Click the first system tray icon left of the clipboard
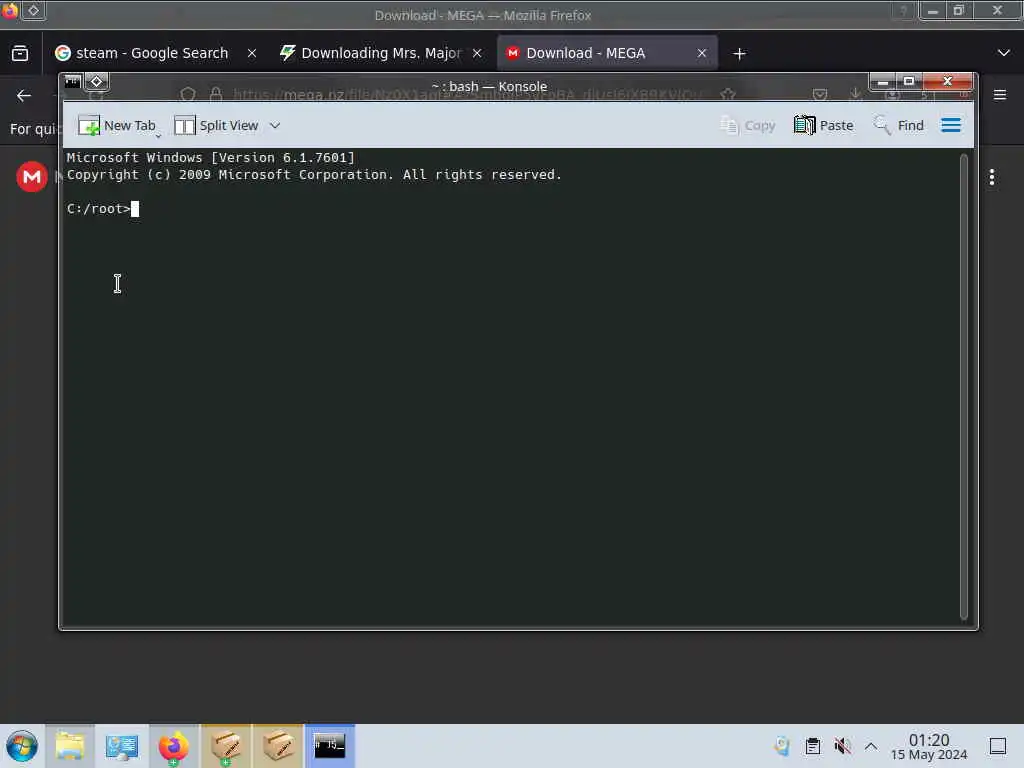 pyautogui.click(x=782, y=746)
